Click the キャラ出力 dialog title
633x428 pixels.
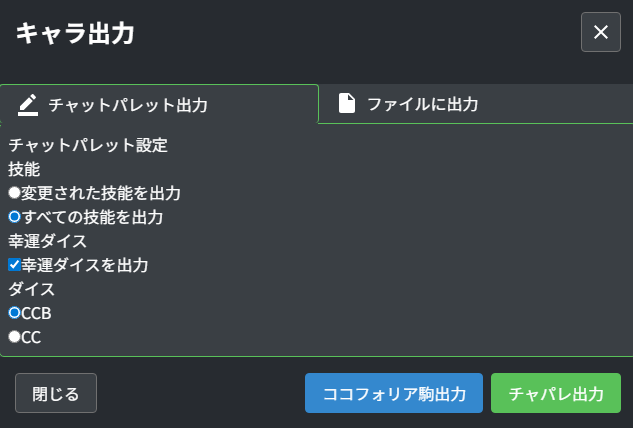[x=75, y=33]
